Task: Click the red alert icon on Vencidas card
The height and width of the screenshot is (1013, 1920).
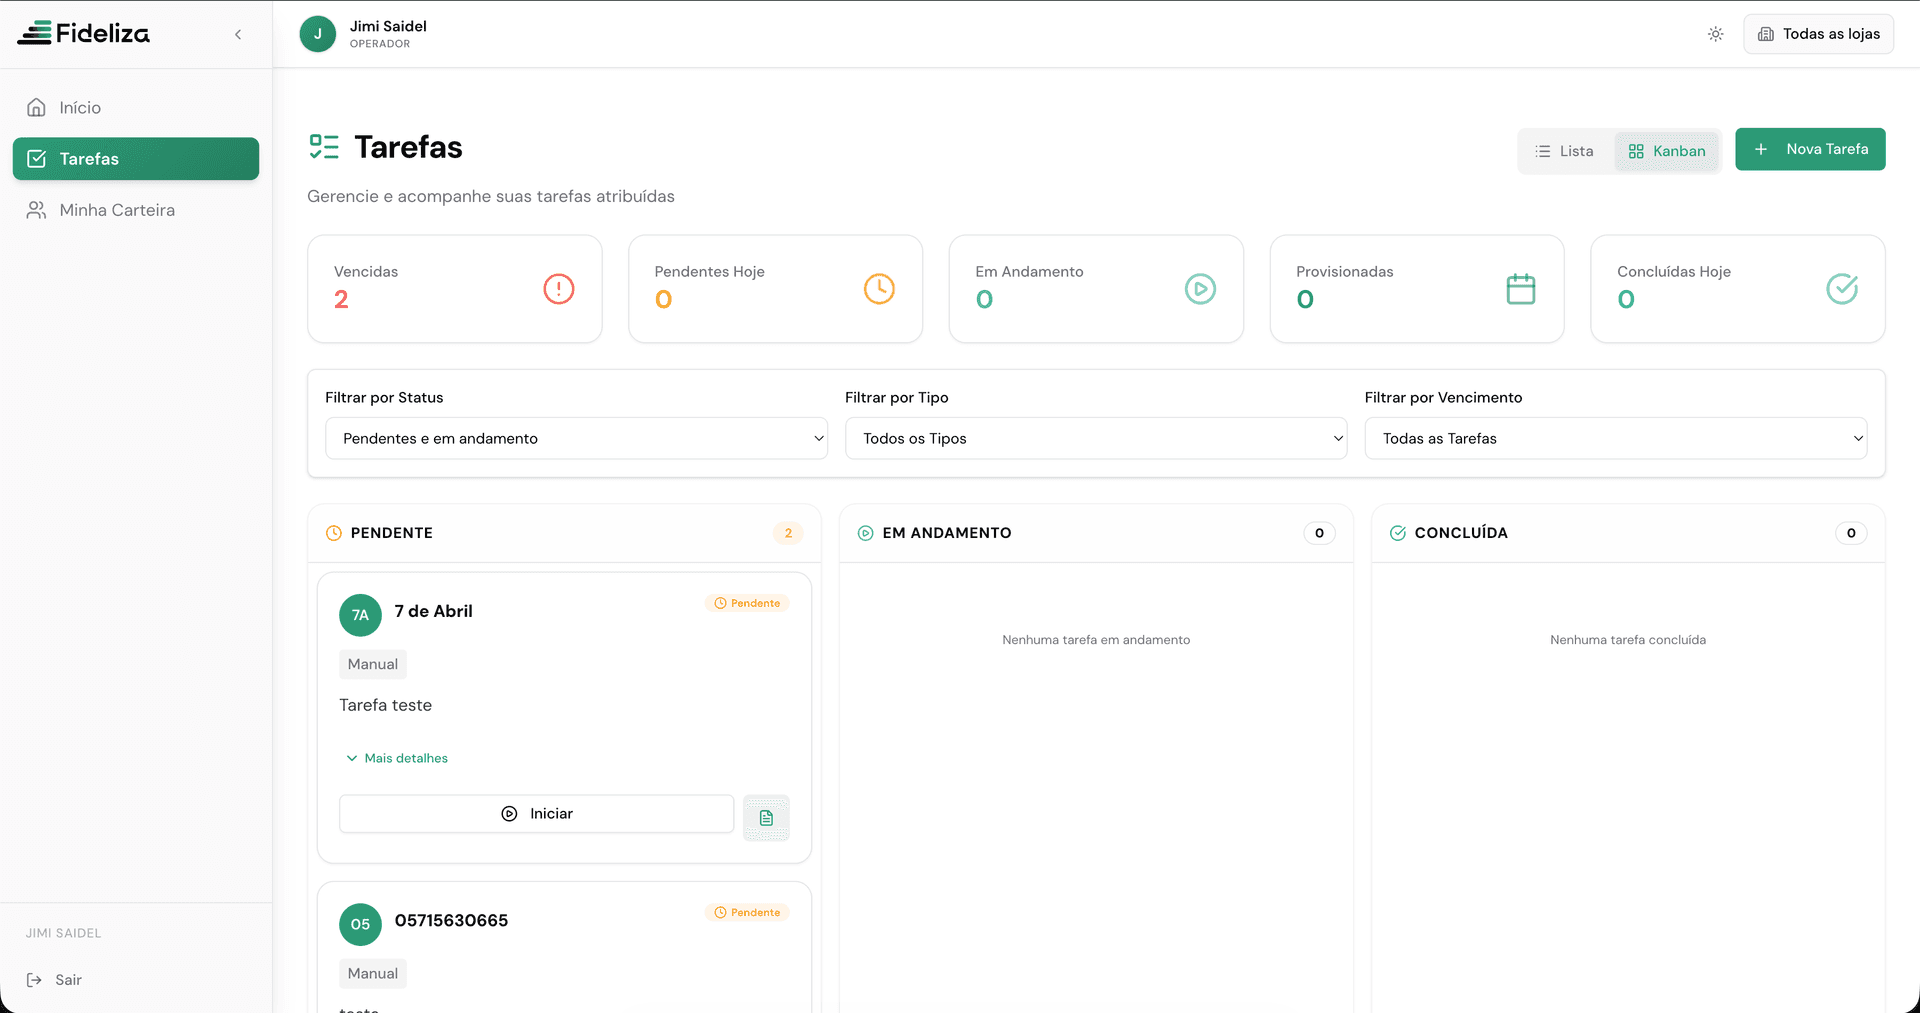Action: (558, 289)
